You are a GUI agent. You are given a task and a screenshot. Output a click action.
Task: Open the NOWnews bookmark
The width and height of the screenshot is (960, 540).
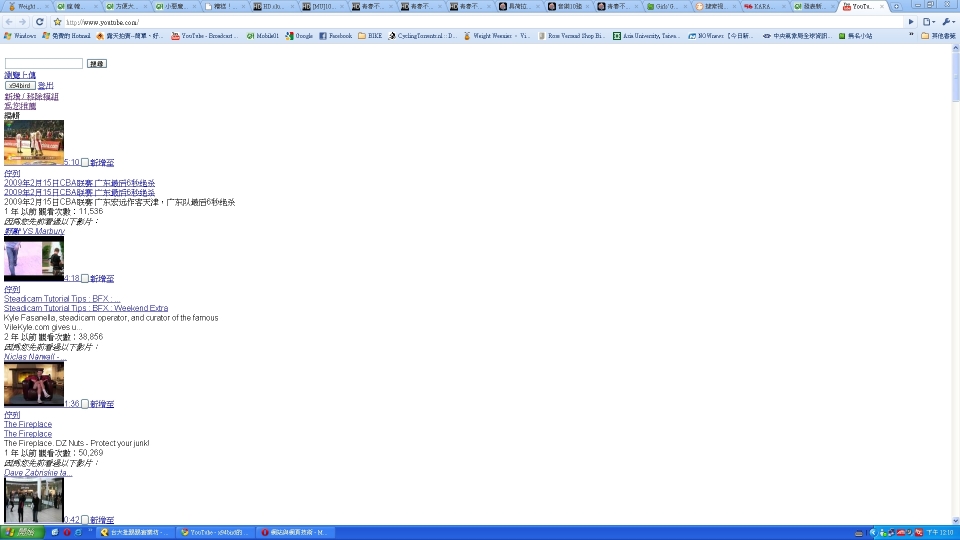(721, 36)
